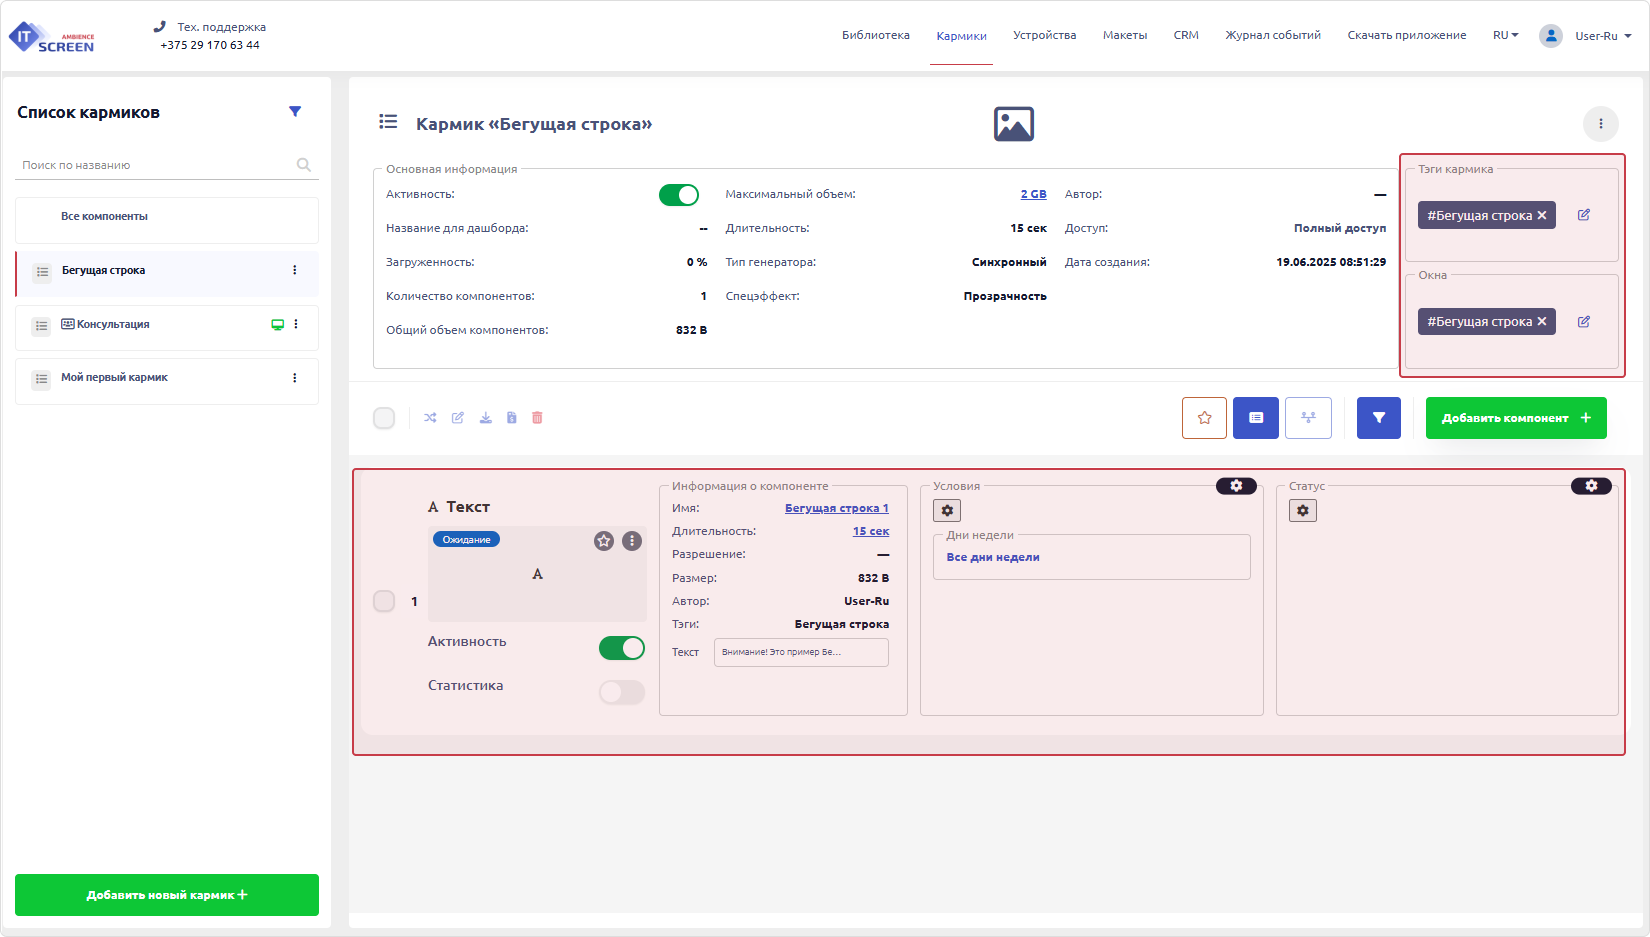Focus the Поиск по названию search field

point(155,165)
